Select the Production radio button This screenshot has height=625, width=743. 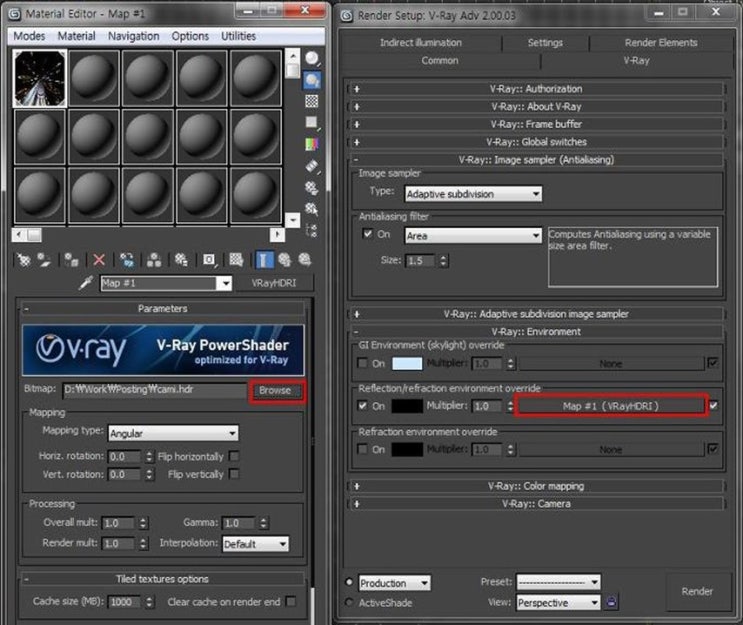[349, 582]
